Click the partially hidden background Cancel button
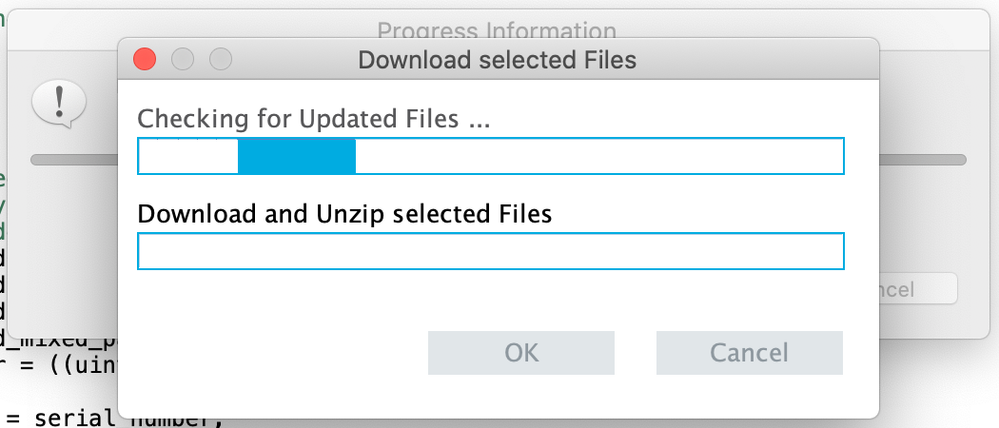This screenshot has height=428, width=999. 918,289
